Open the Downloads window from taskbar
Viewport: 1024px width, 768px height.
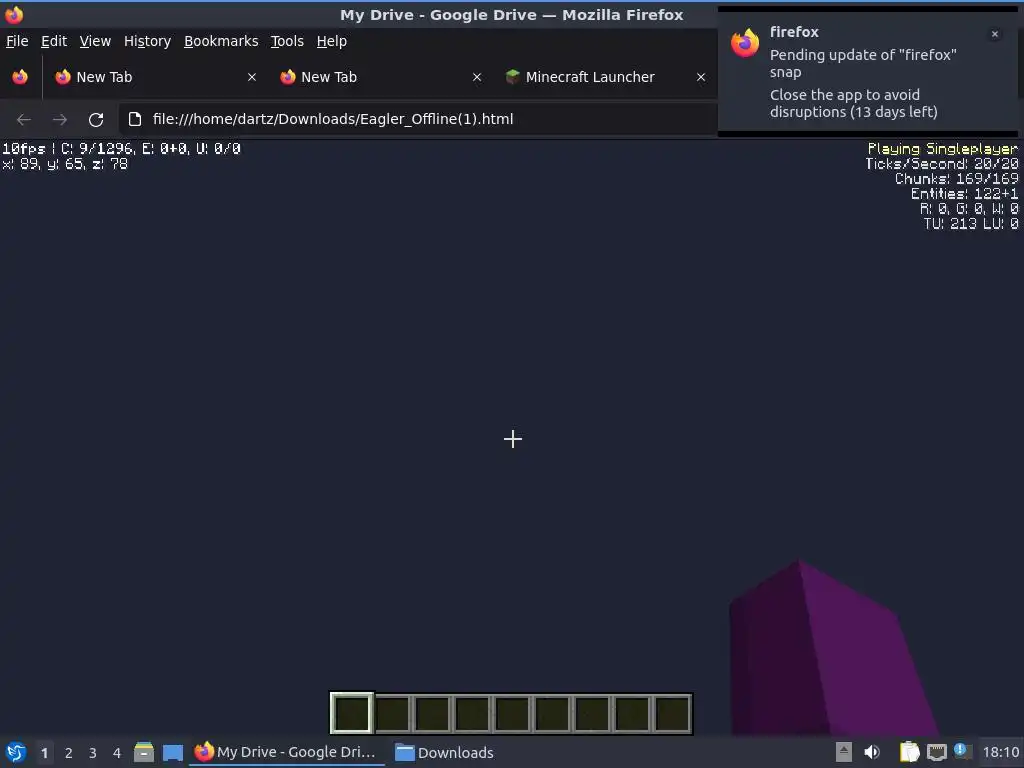pyautogui.click(x=445, y=752)
